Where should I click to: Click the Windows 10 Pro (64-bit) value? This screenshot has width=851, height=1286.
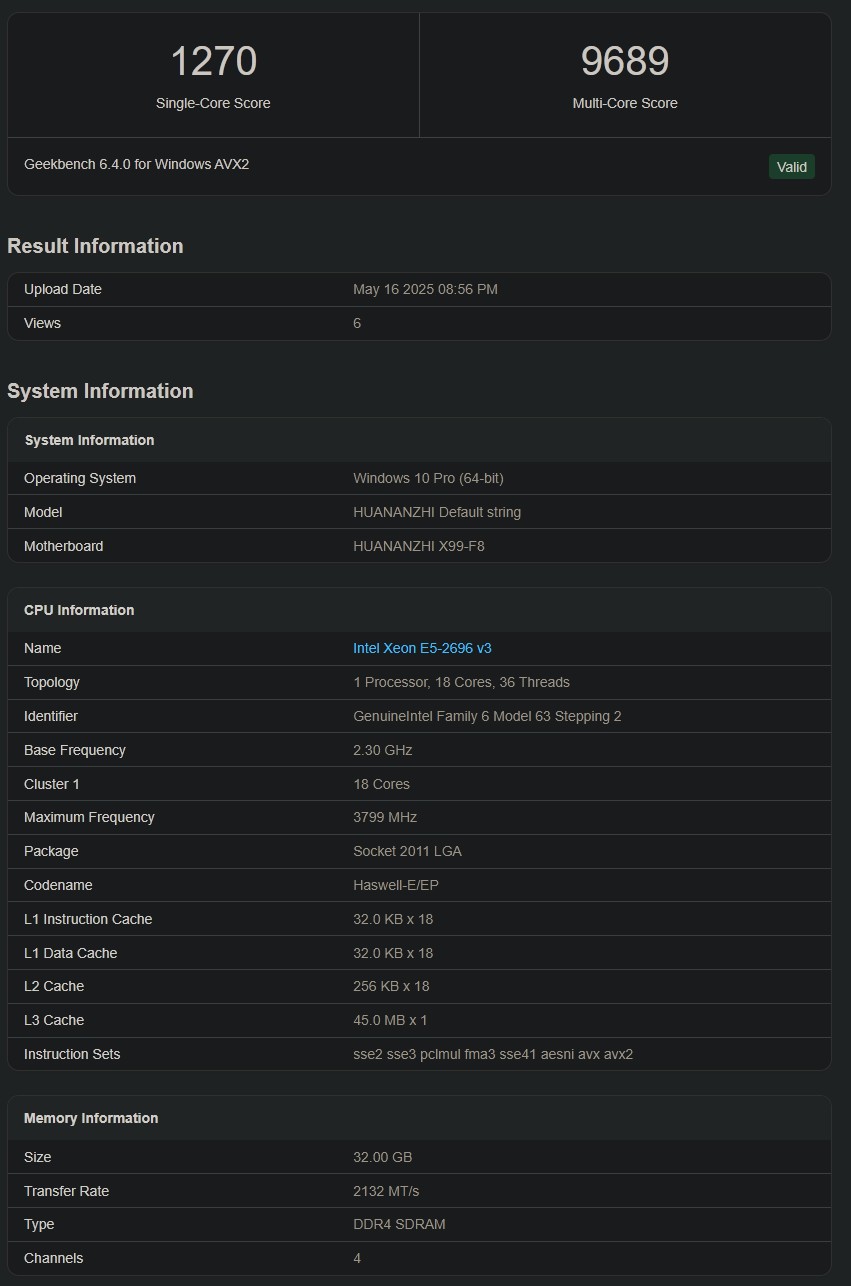tap(428, 478)
